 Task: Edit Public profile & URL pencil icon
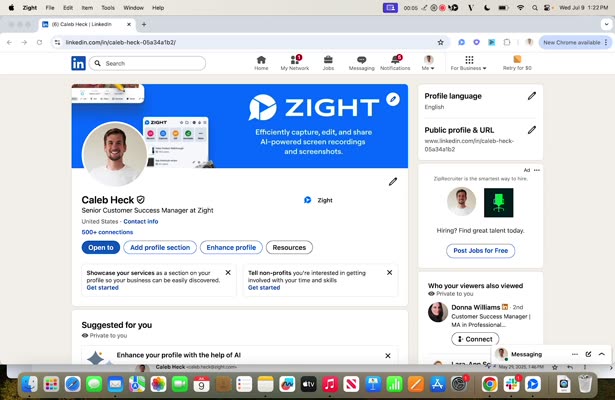(531, 130)
